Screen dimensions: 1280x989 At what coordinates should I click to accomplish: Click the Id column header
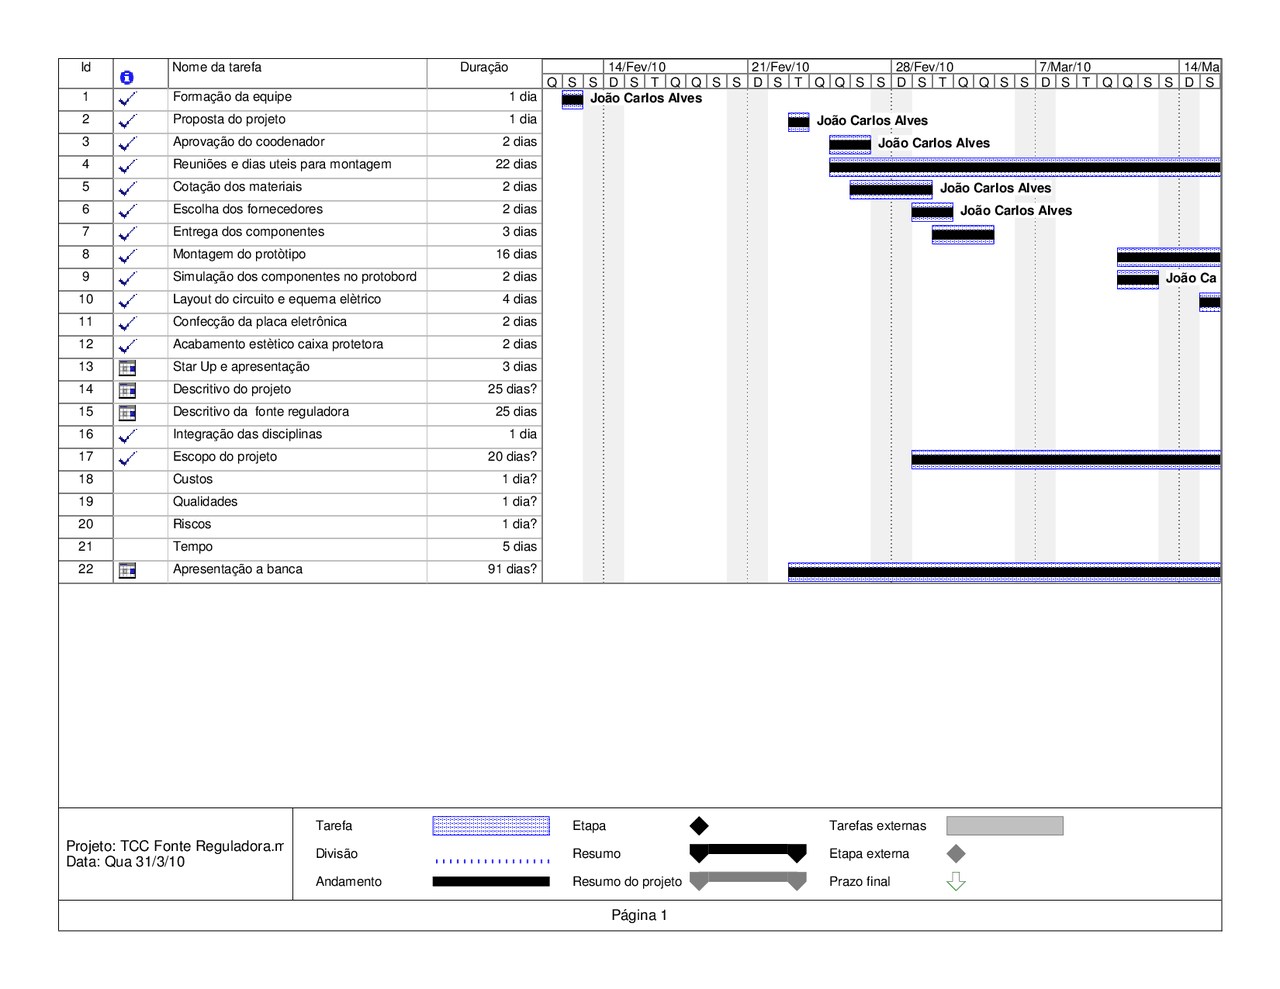(85, 68)
